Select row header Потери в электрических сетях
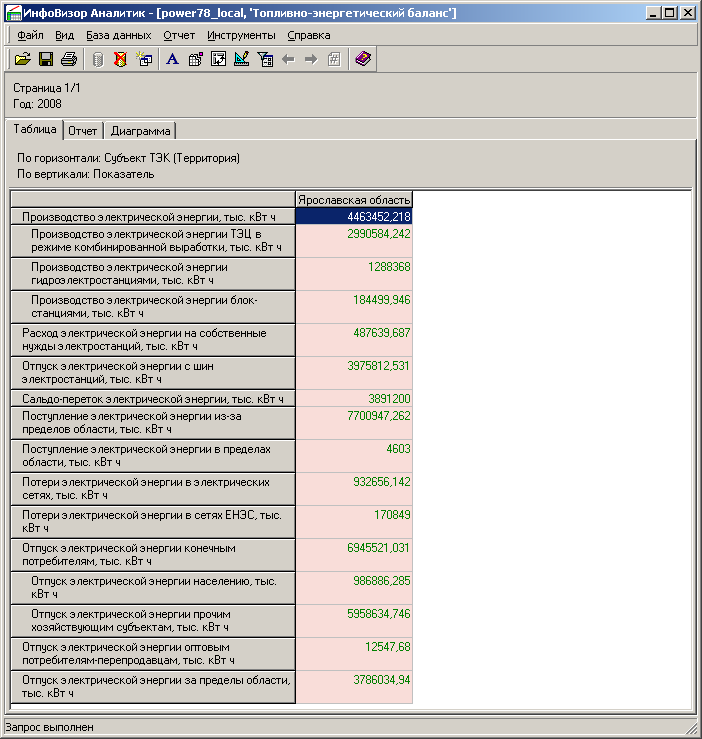702x739 pixels. pyautogui.click(x=153, y=489)
